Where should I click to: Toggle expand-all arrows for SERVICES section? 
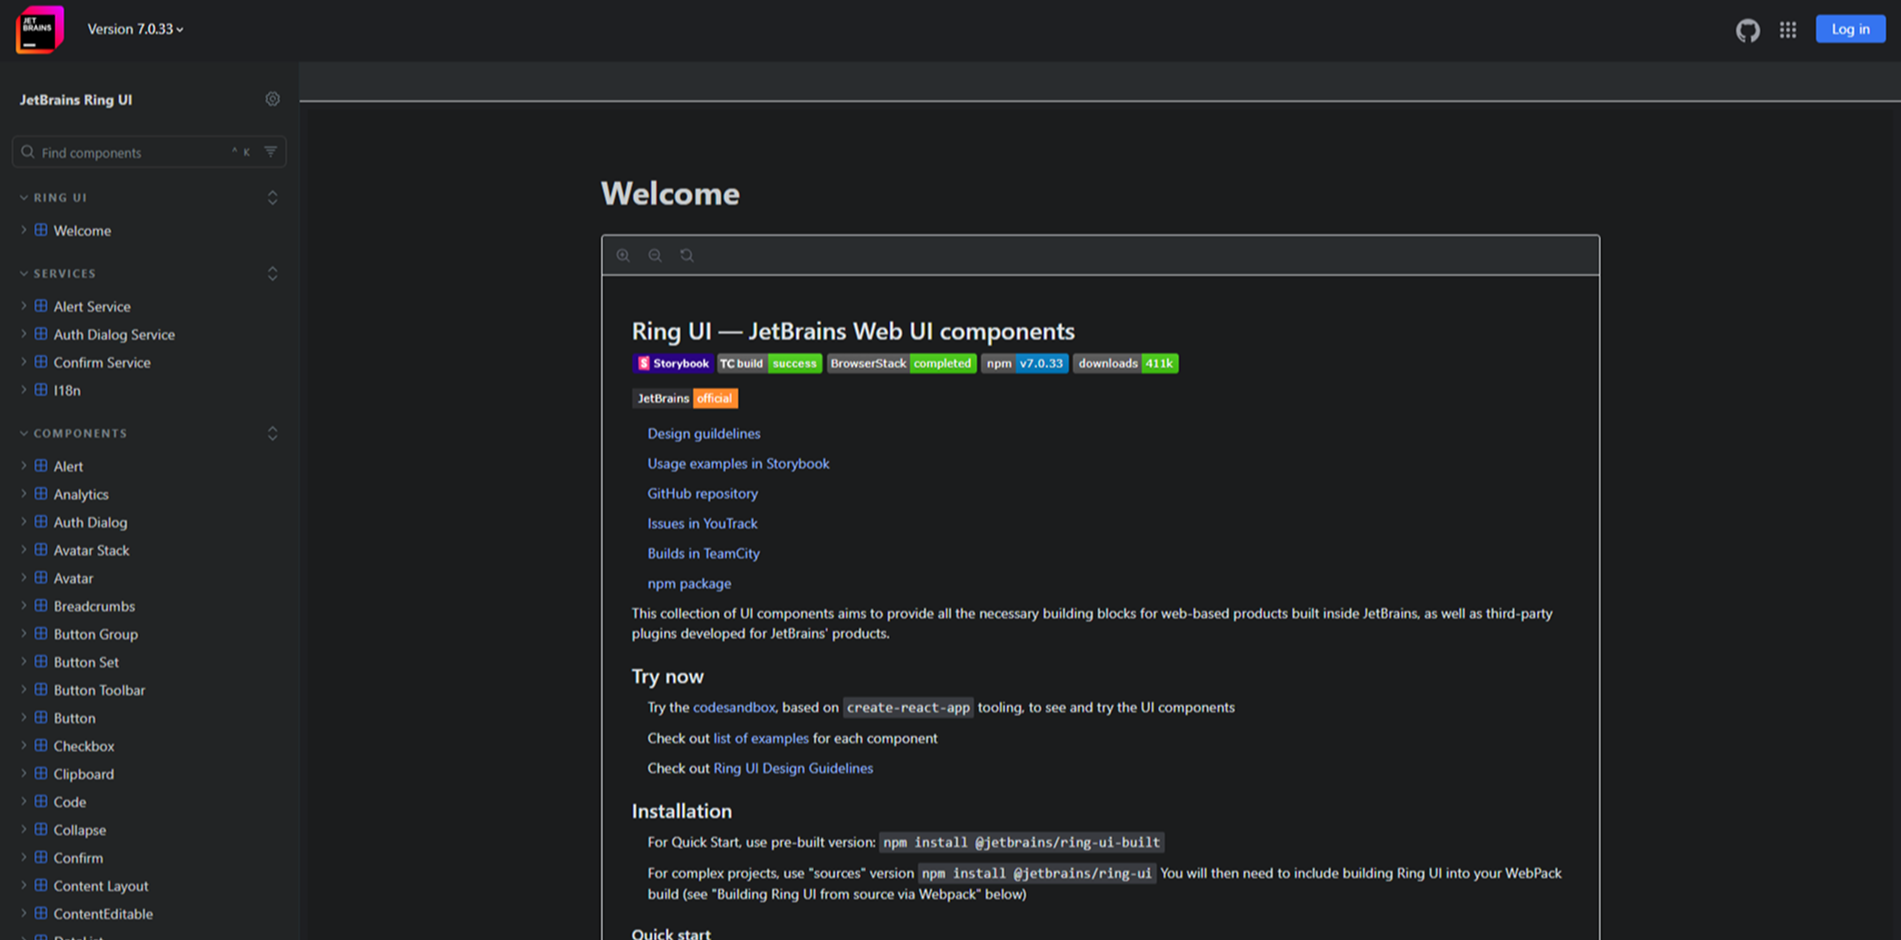click(x=272, y=274)
